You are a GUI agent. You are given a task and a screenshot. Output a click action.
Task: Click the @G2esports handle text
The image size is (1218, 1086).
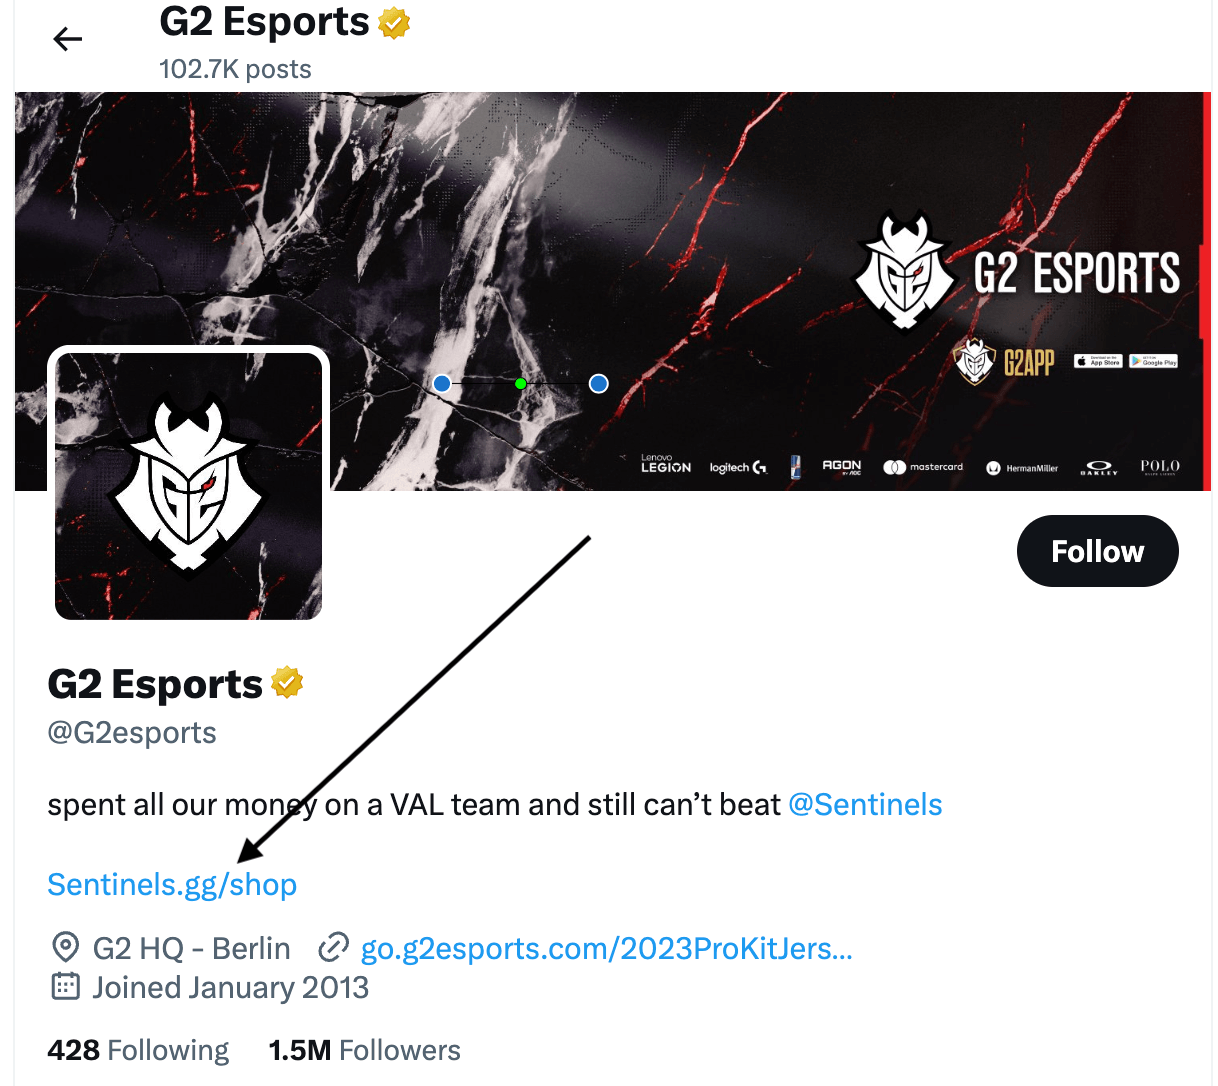pyautogui.click(x=132, y=733)
